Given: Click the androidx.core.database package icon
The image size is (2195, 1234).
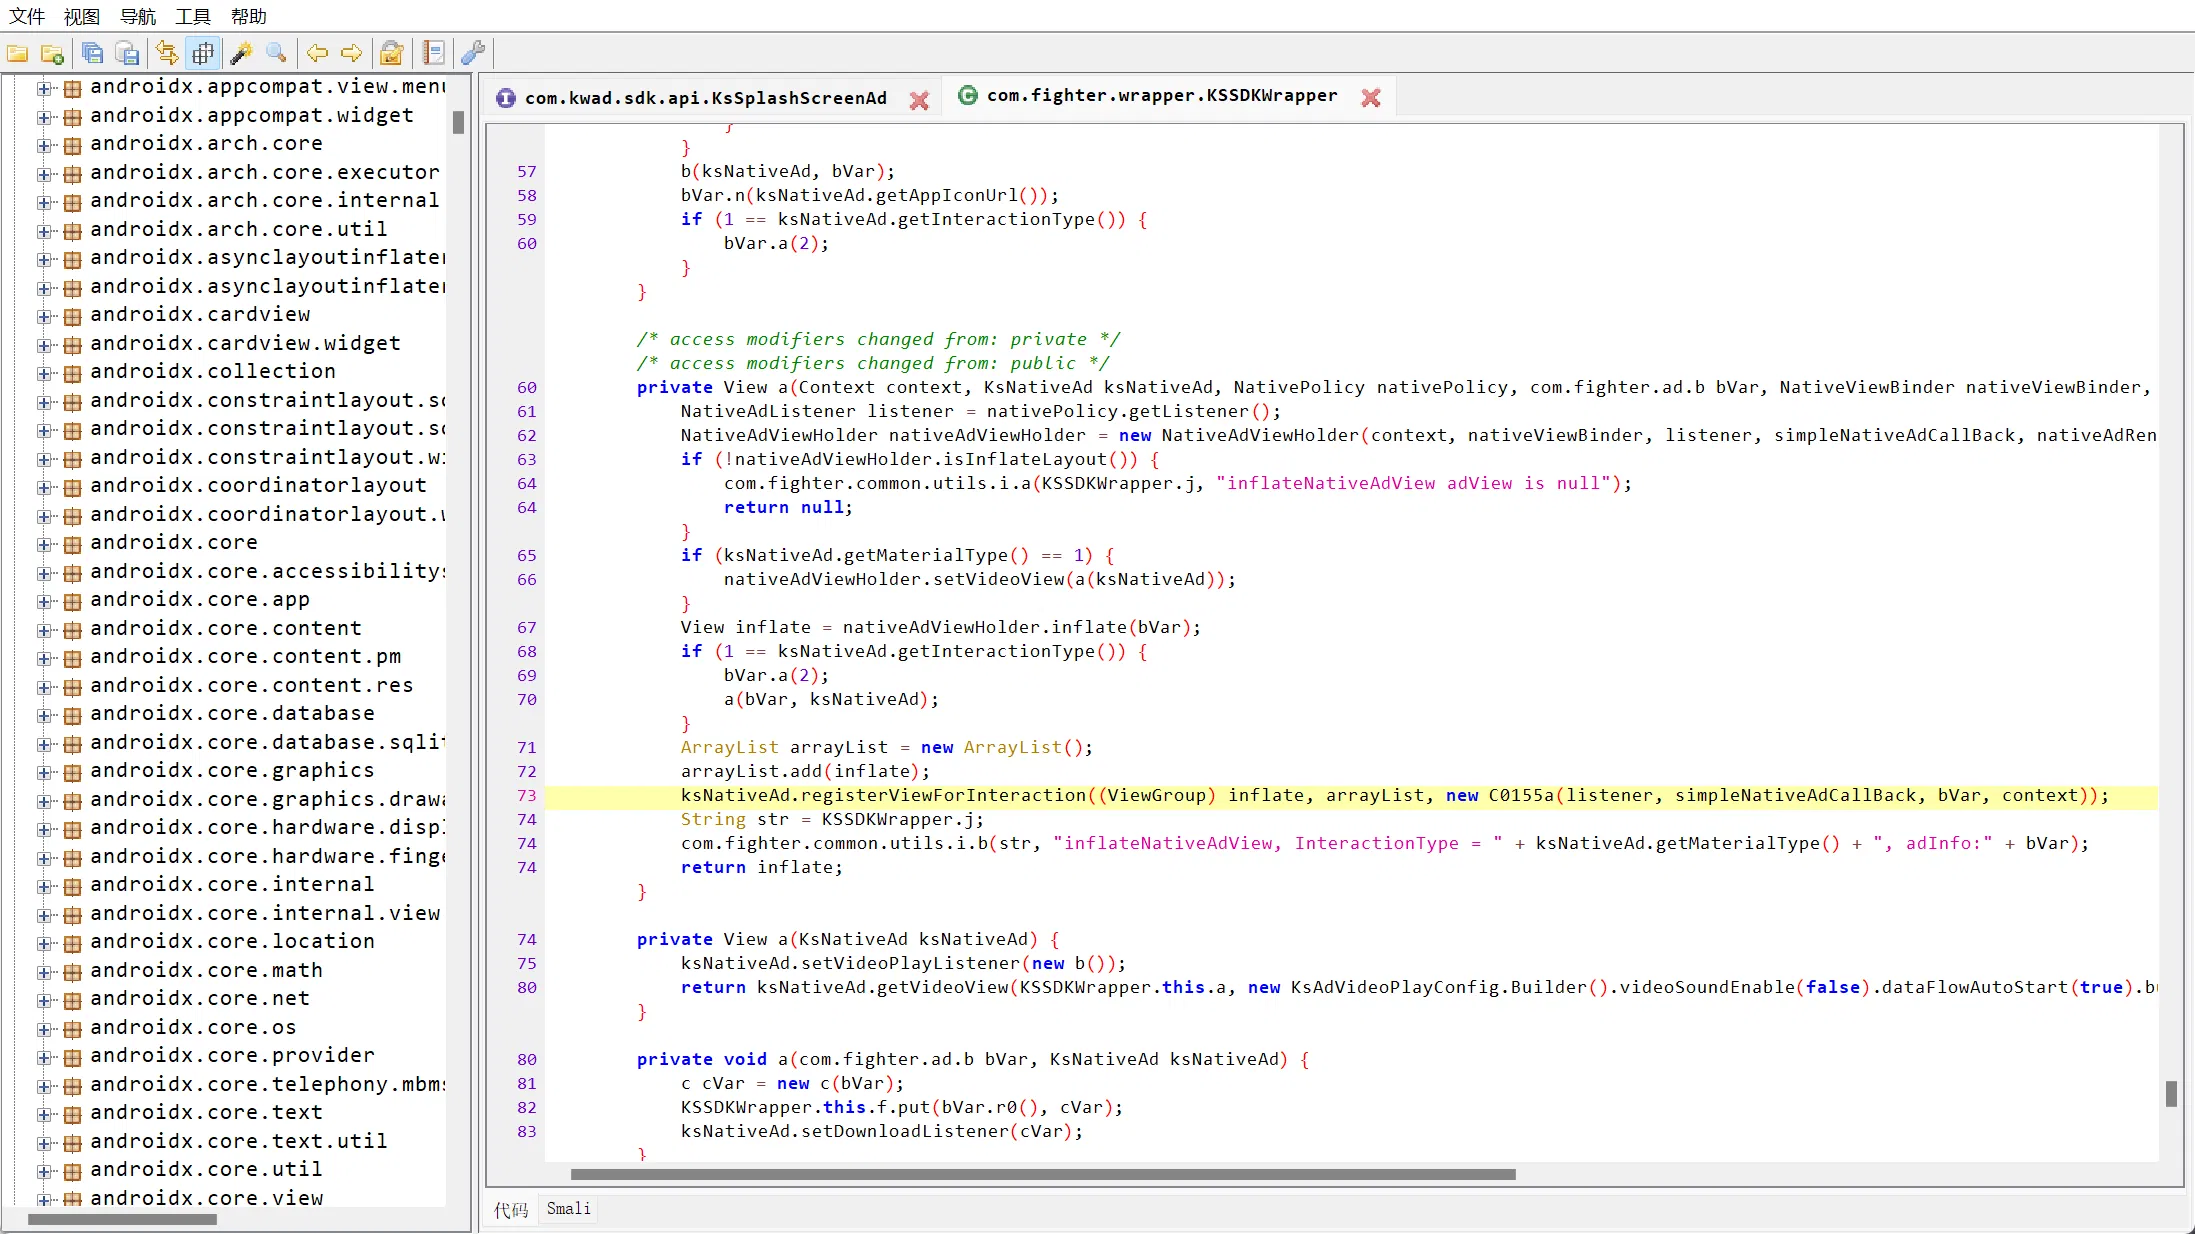Looking at the screenshot, I should click(x=72, y=715).
